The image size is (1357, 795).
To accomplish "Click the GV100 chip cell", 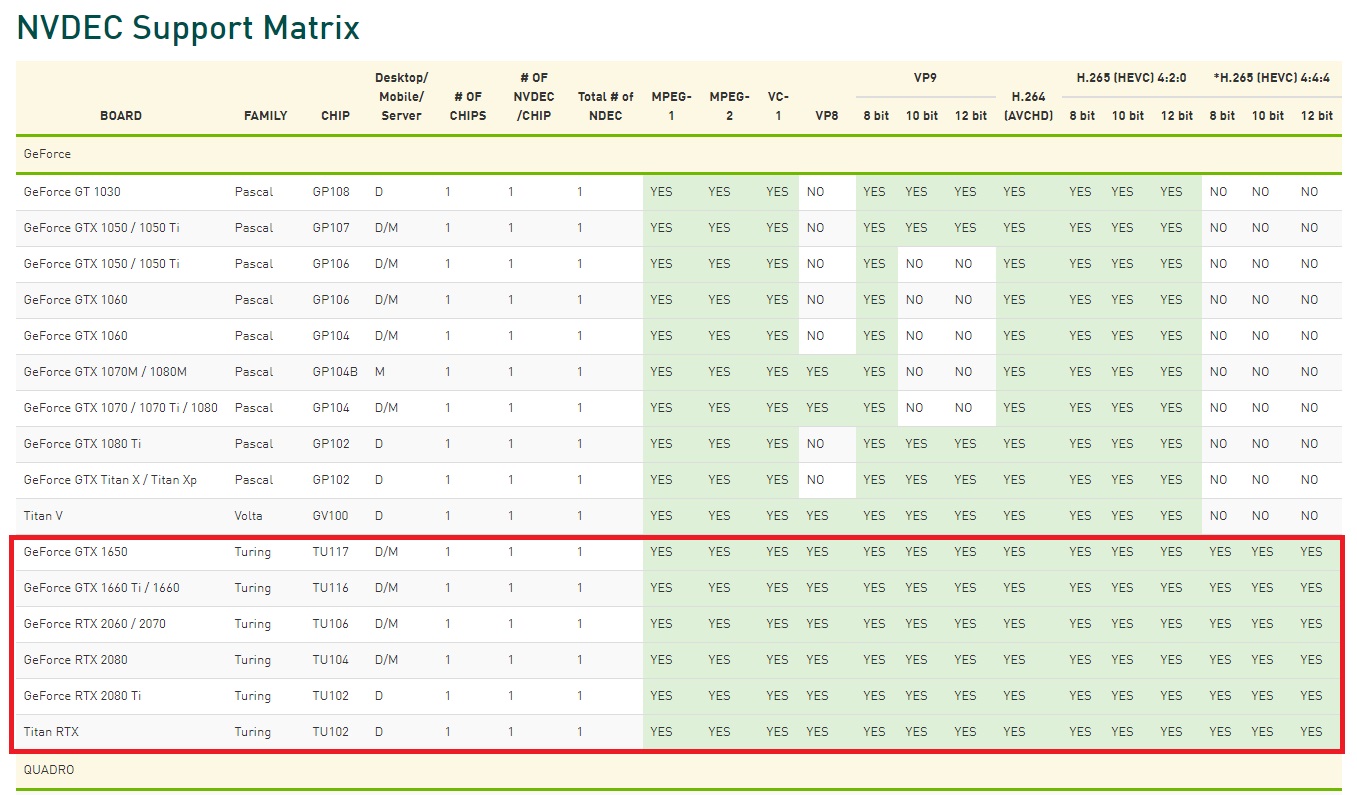I will (331, 516).
